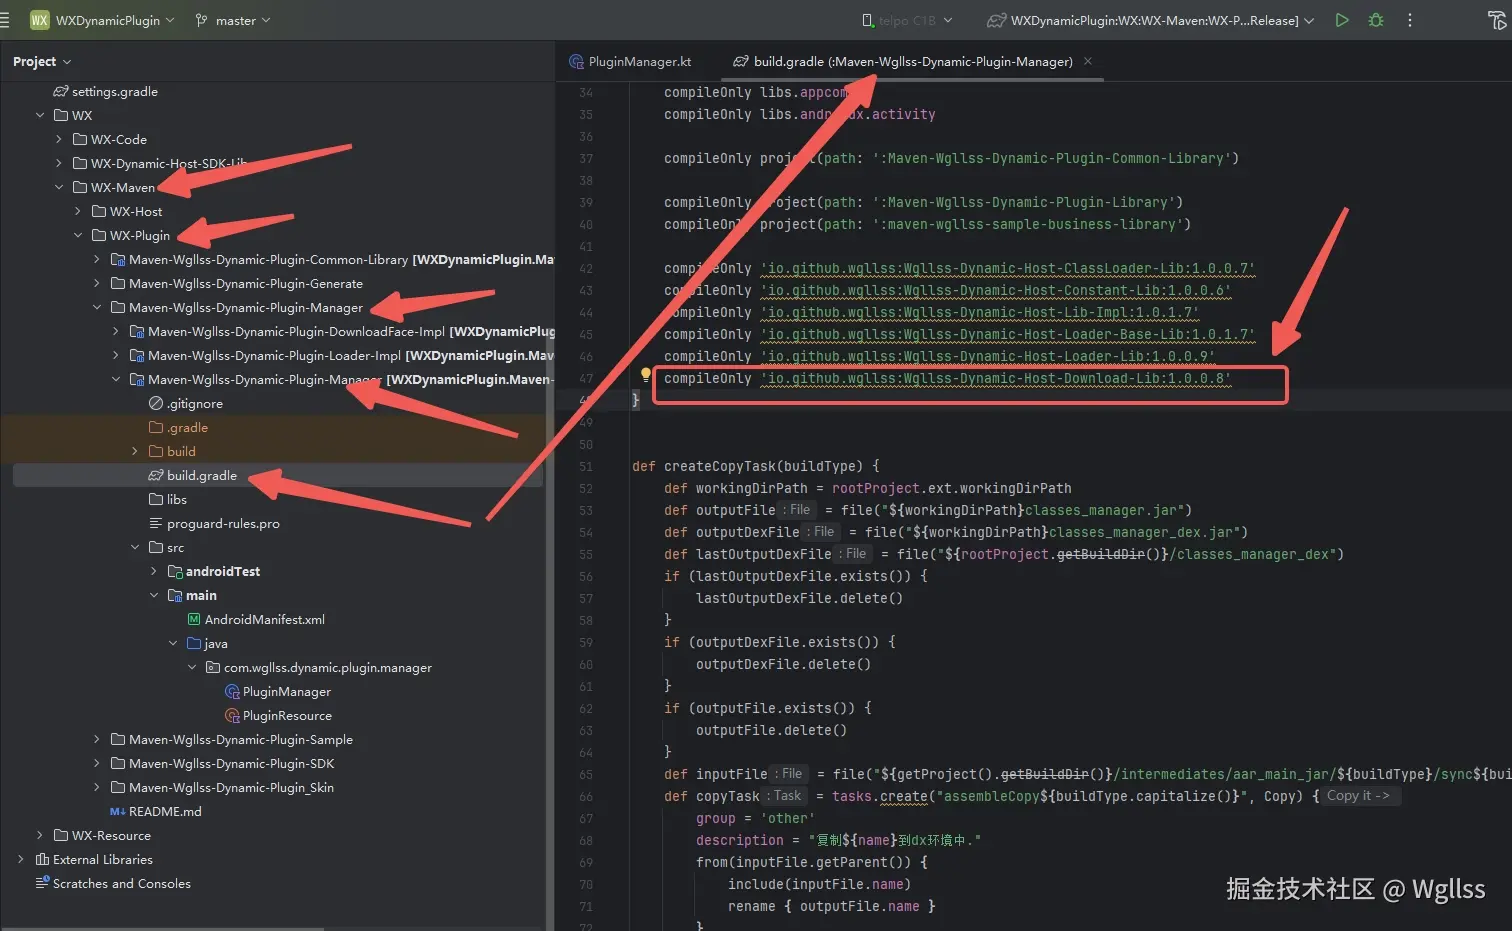1512x931 pixels.
Task: Open the device selector dropdown
Action: 907,20
